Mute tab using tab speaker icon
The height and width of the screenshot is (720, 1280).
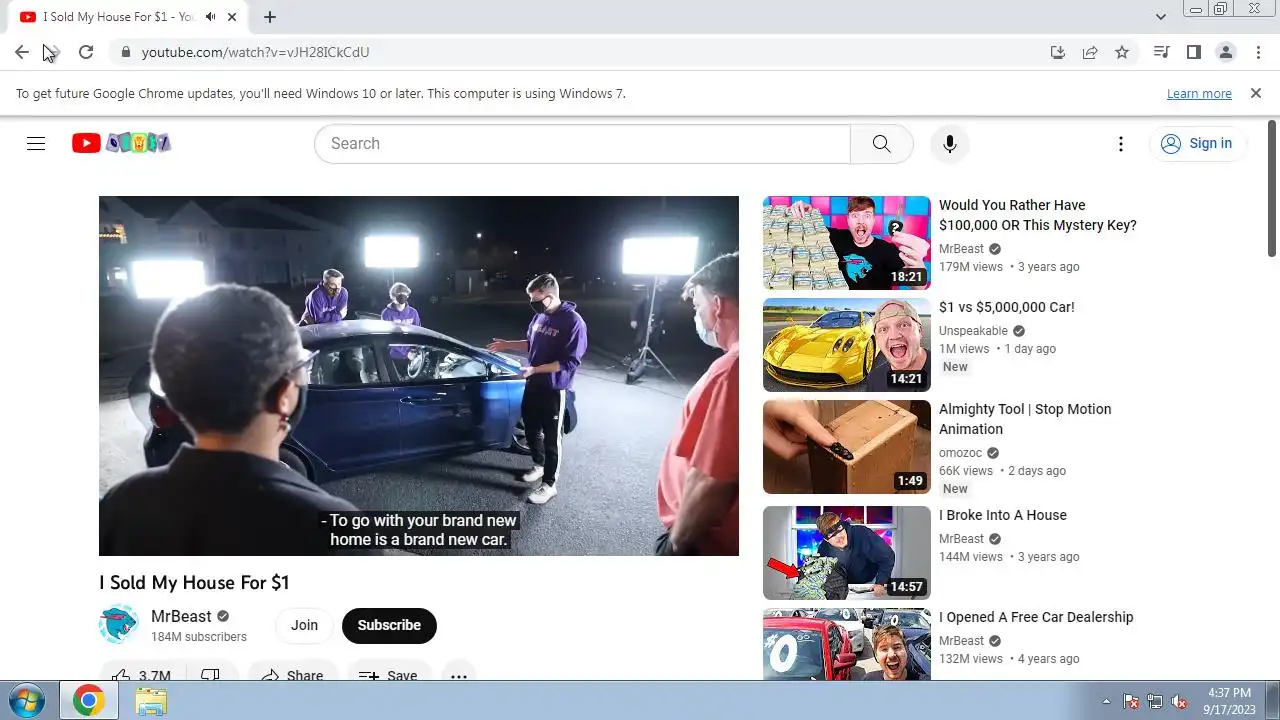coord(211,17)
